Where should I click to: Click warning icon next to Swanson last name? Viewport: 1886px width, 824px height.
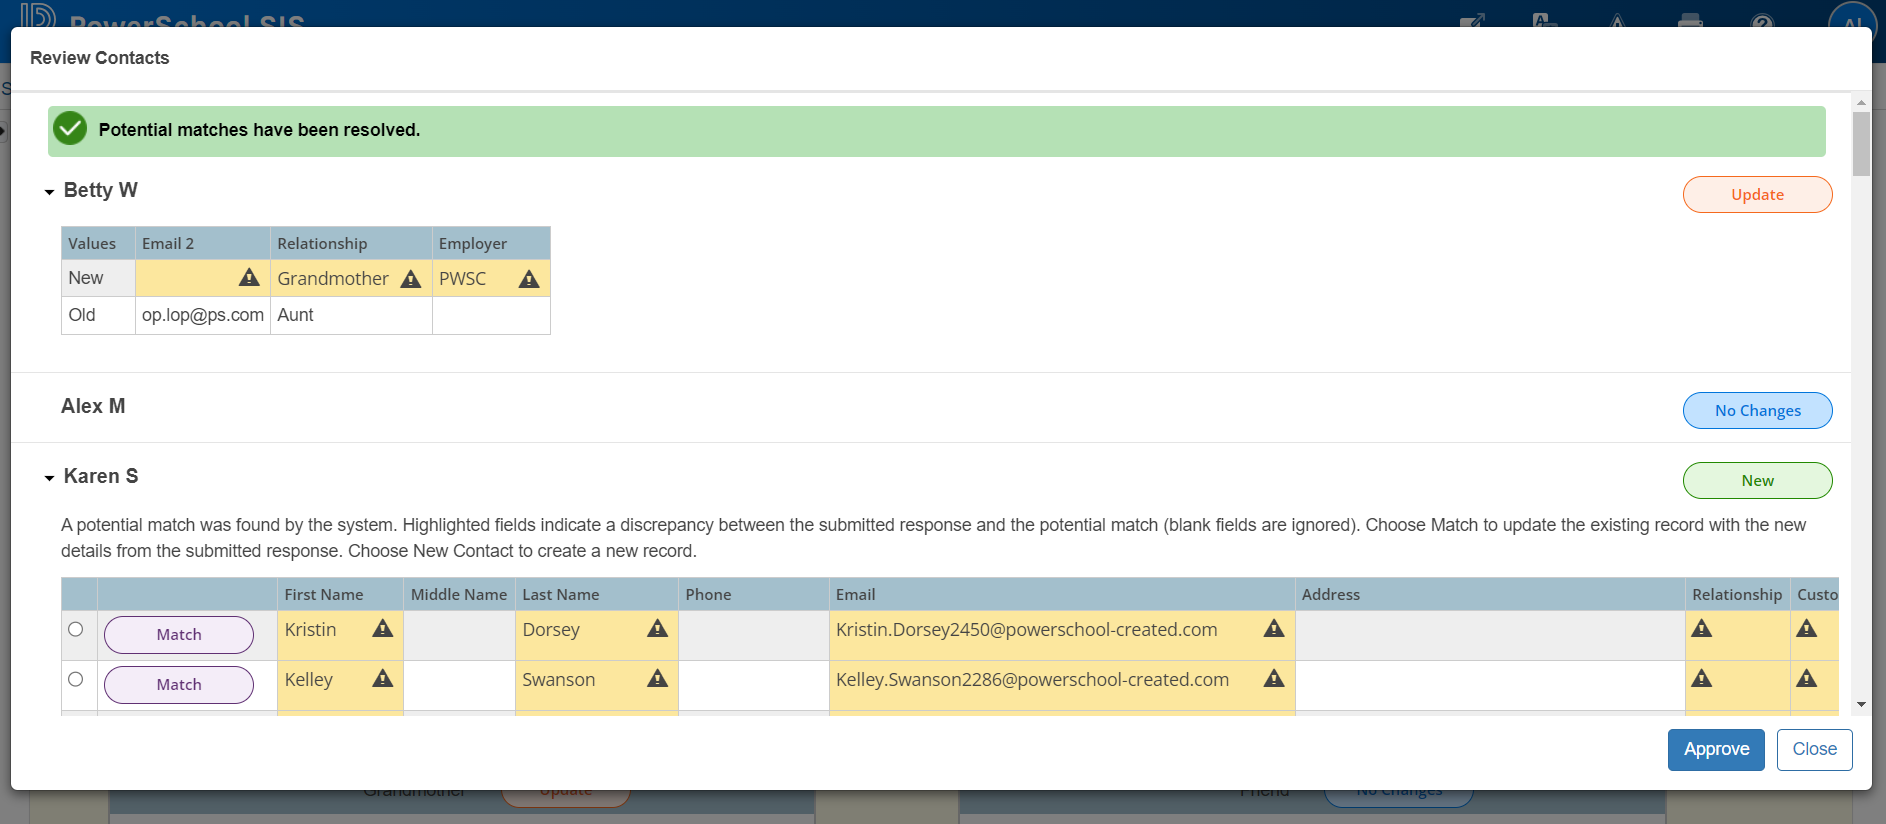click(x=657, y=679)
